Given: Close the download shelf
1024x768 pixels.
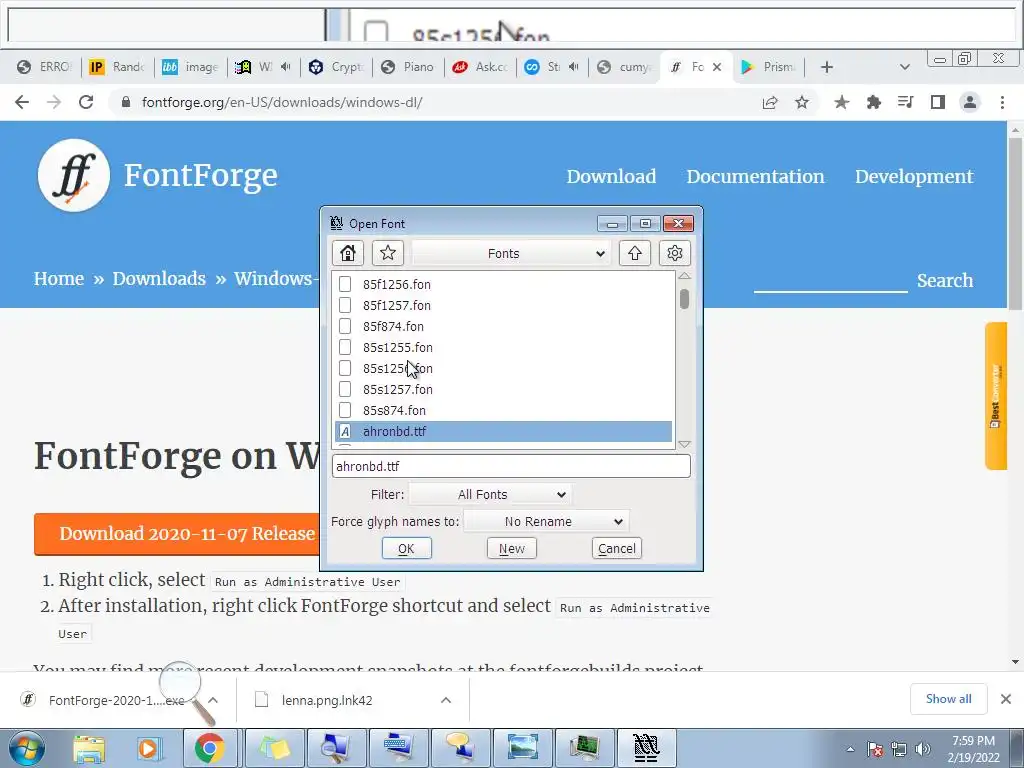Looking at the screenshot, I should [x=1006, y=699].
